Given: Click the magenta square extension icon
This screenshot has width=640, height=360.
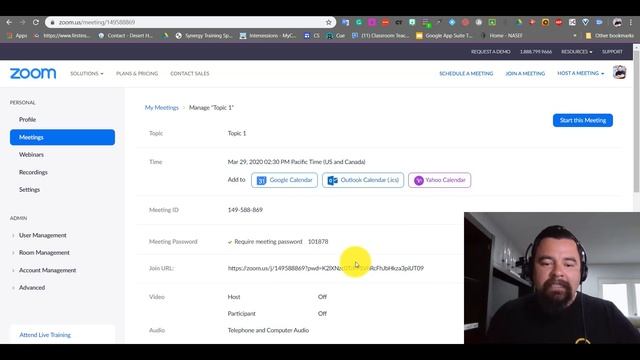Looking at the screenshot, I should click(x=372, y=22).
